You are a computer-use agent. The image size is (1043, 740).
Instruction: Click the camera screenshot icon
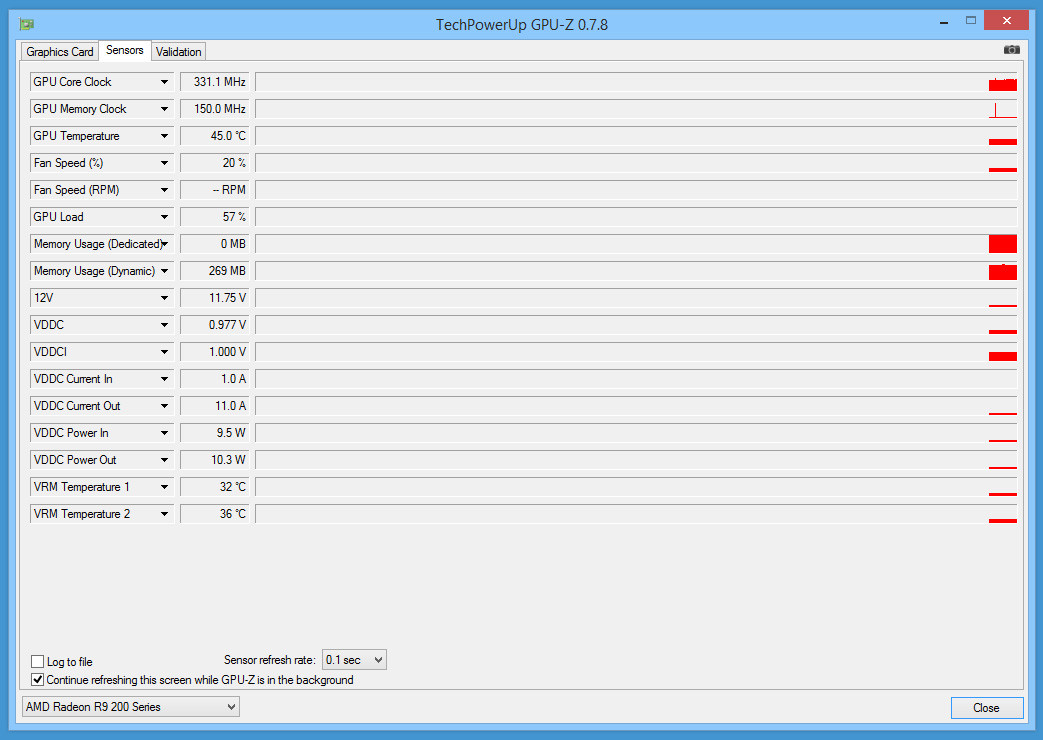coord(1011,50)
